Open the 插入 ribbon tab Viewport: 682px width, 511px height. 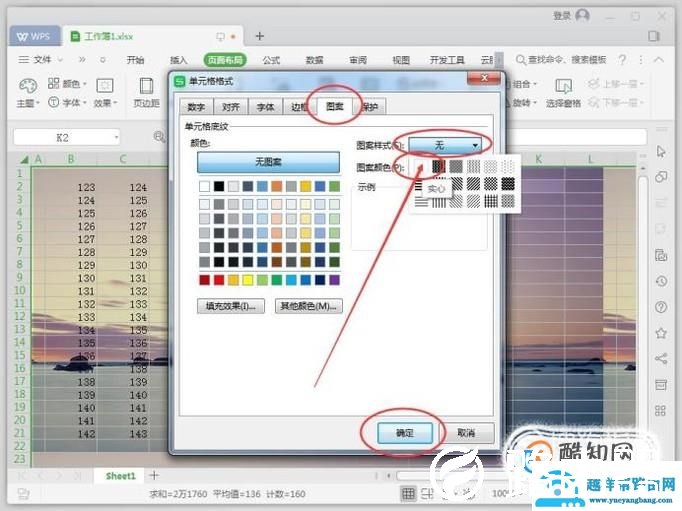(x=178, y=60)
